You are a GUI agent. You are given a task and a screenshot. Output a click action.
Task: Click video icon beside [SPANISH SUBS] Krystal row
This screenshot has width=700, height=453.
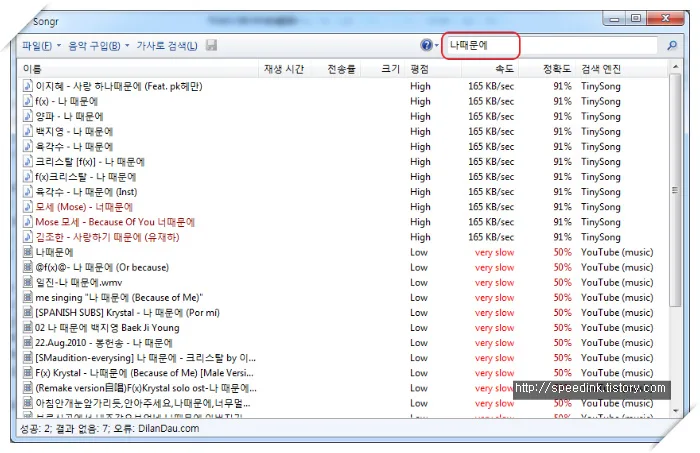click(28, 312)
